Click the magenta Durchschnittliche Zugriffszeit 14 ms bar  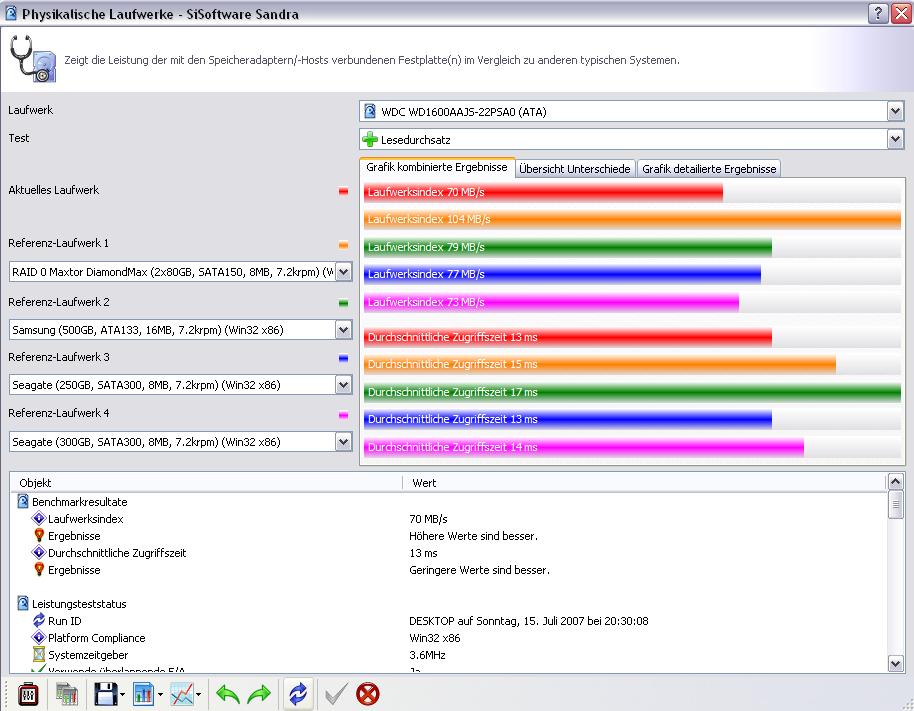pyautogui.click(x=584, y=447)
